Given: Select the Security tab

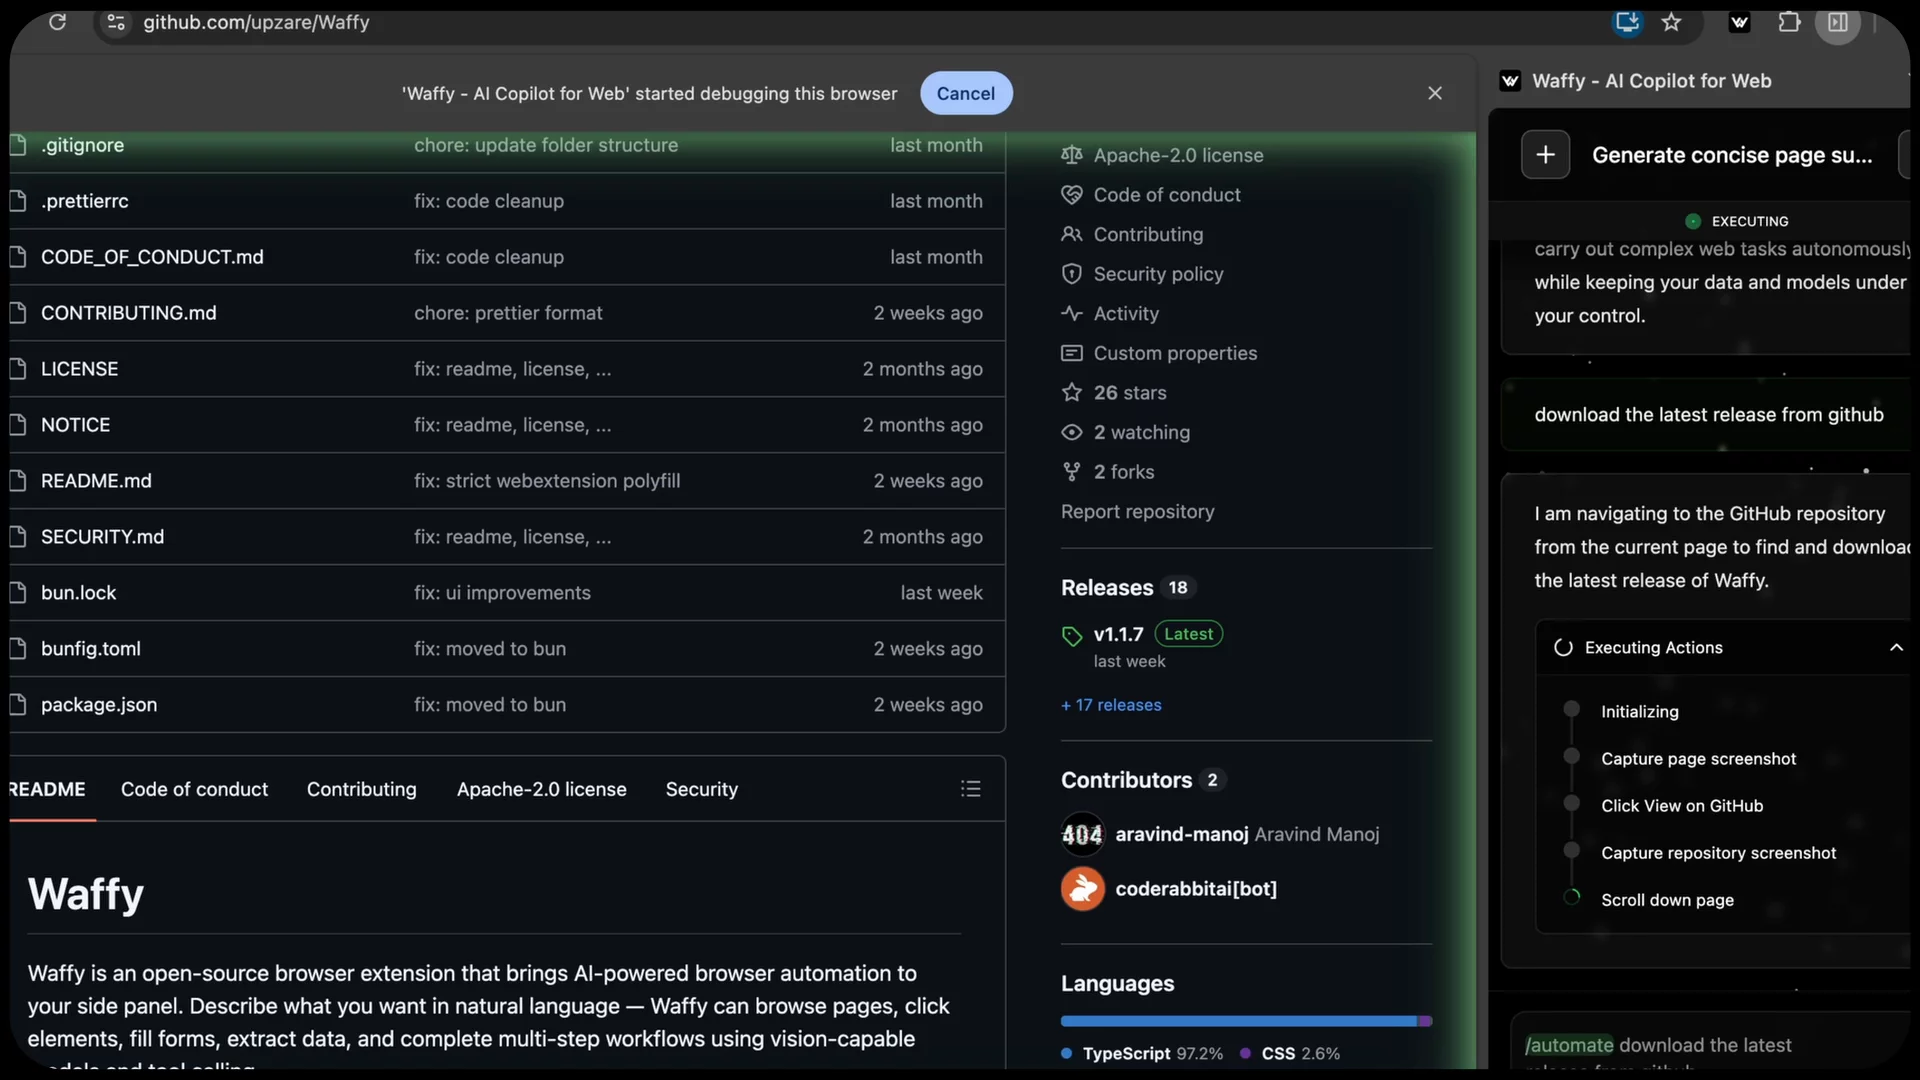Looking at the screenshot, I should [702, 789].
